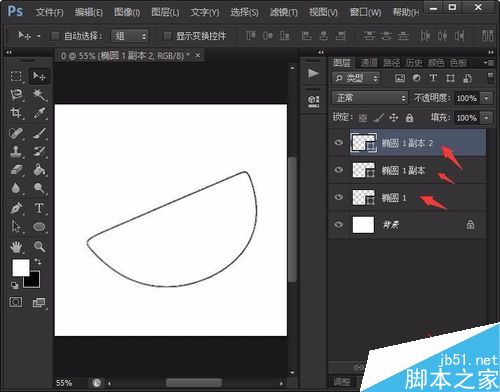Select the History Brush tool
The image size is (500, 392).
(39, 152)
